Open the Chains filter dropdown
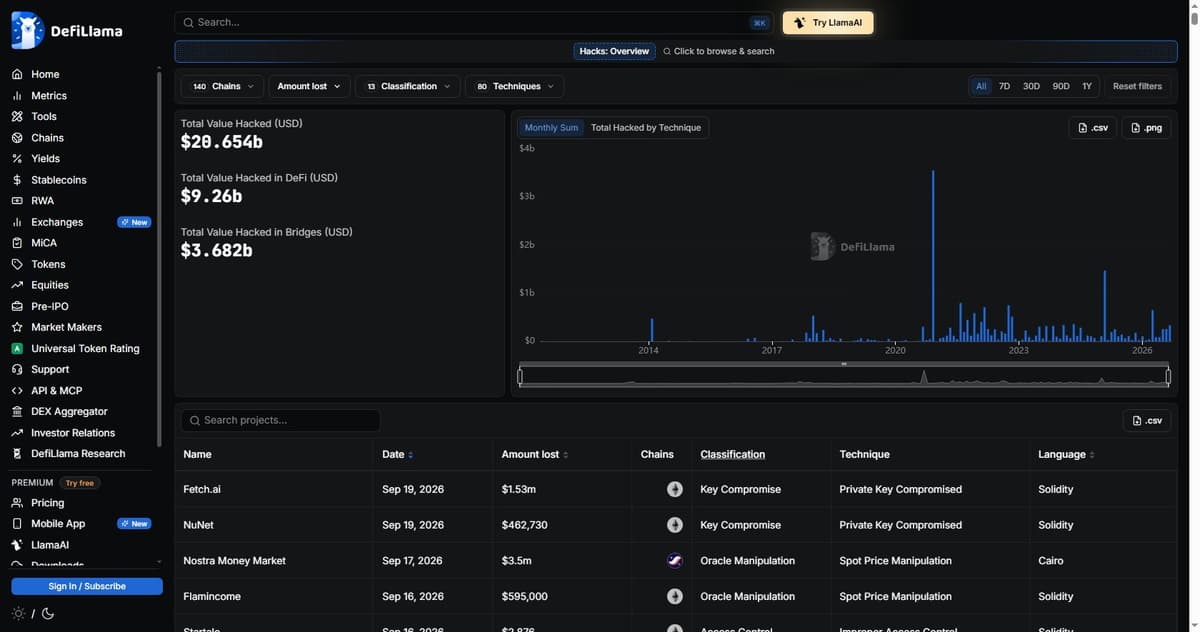The image size is (1200, 632). coord(223,87)
